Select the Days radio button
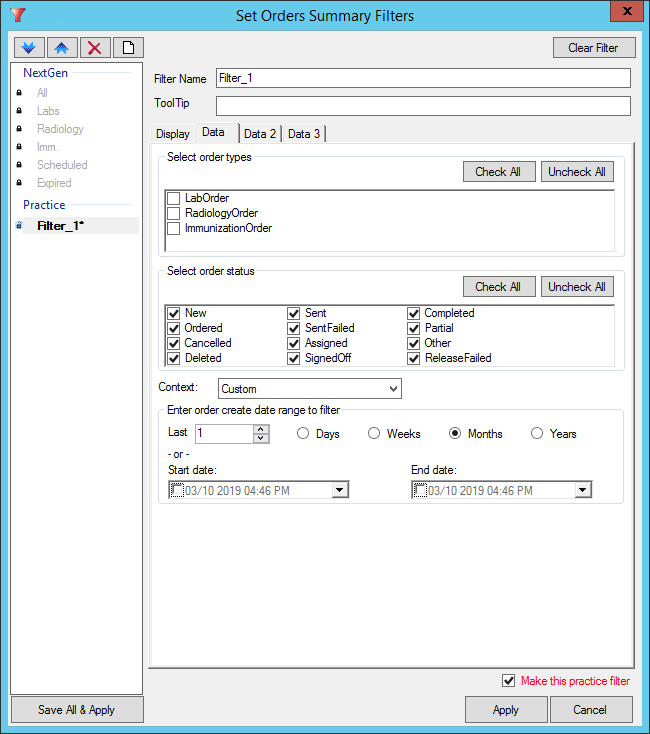Viewport: 650px width, 734px height. (x=303, y=433)
